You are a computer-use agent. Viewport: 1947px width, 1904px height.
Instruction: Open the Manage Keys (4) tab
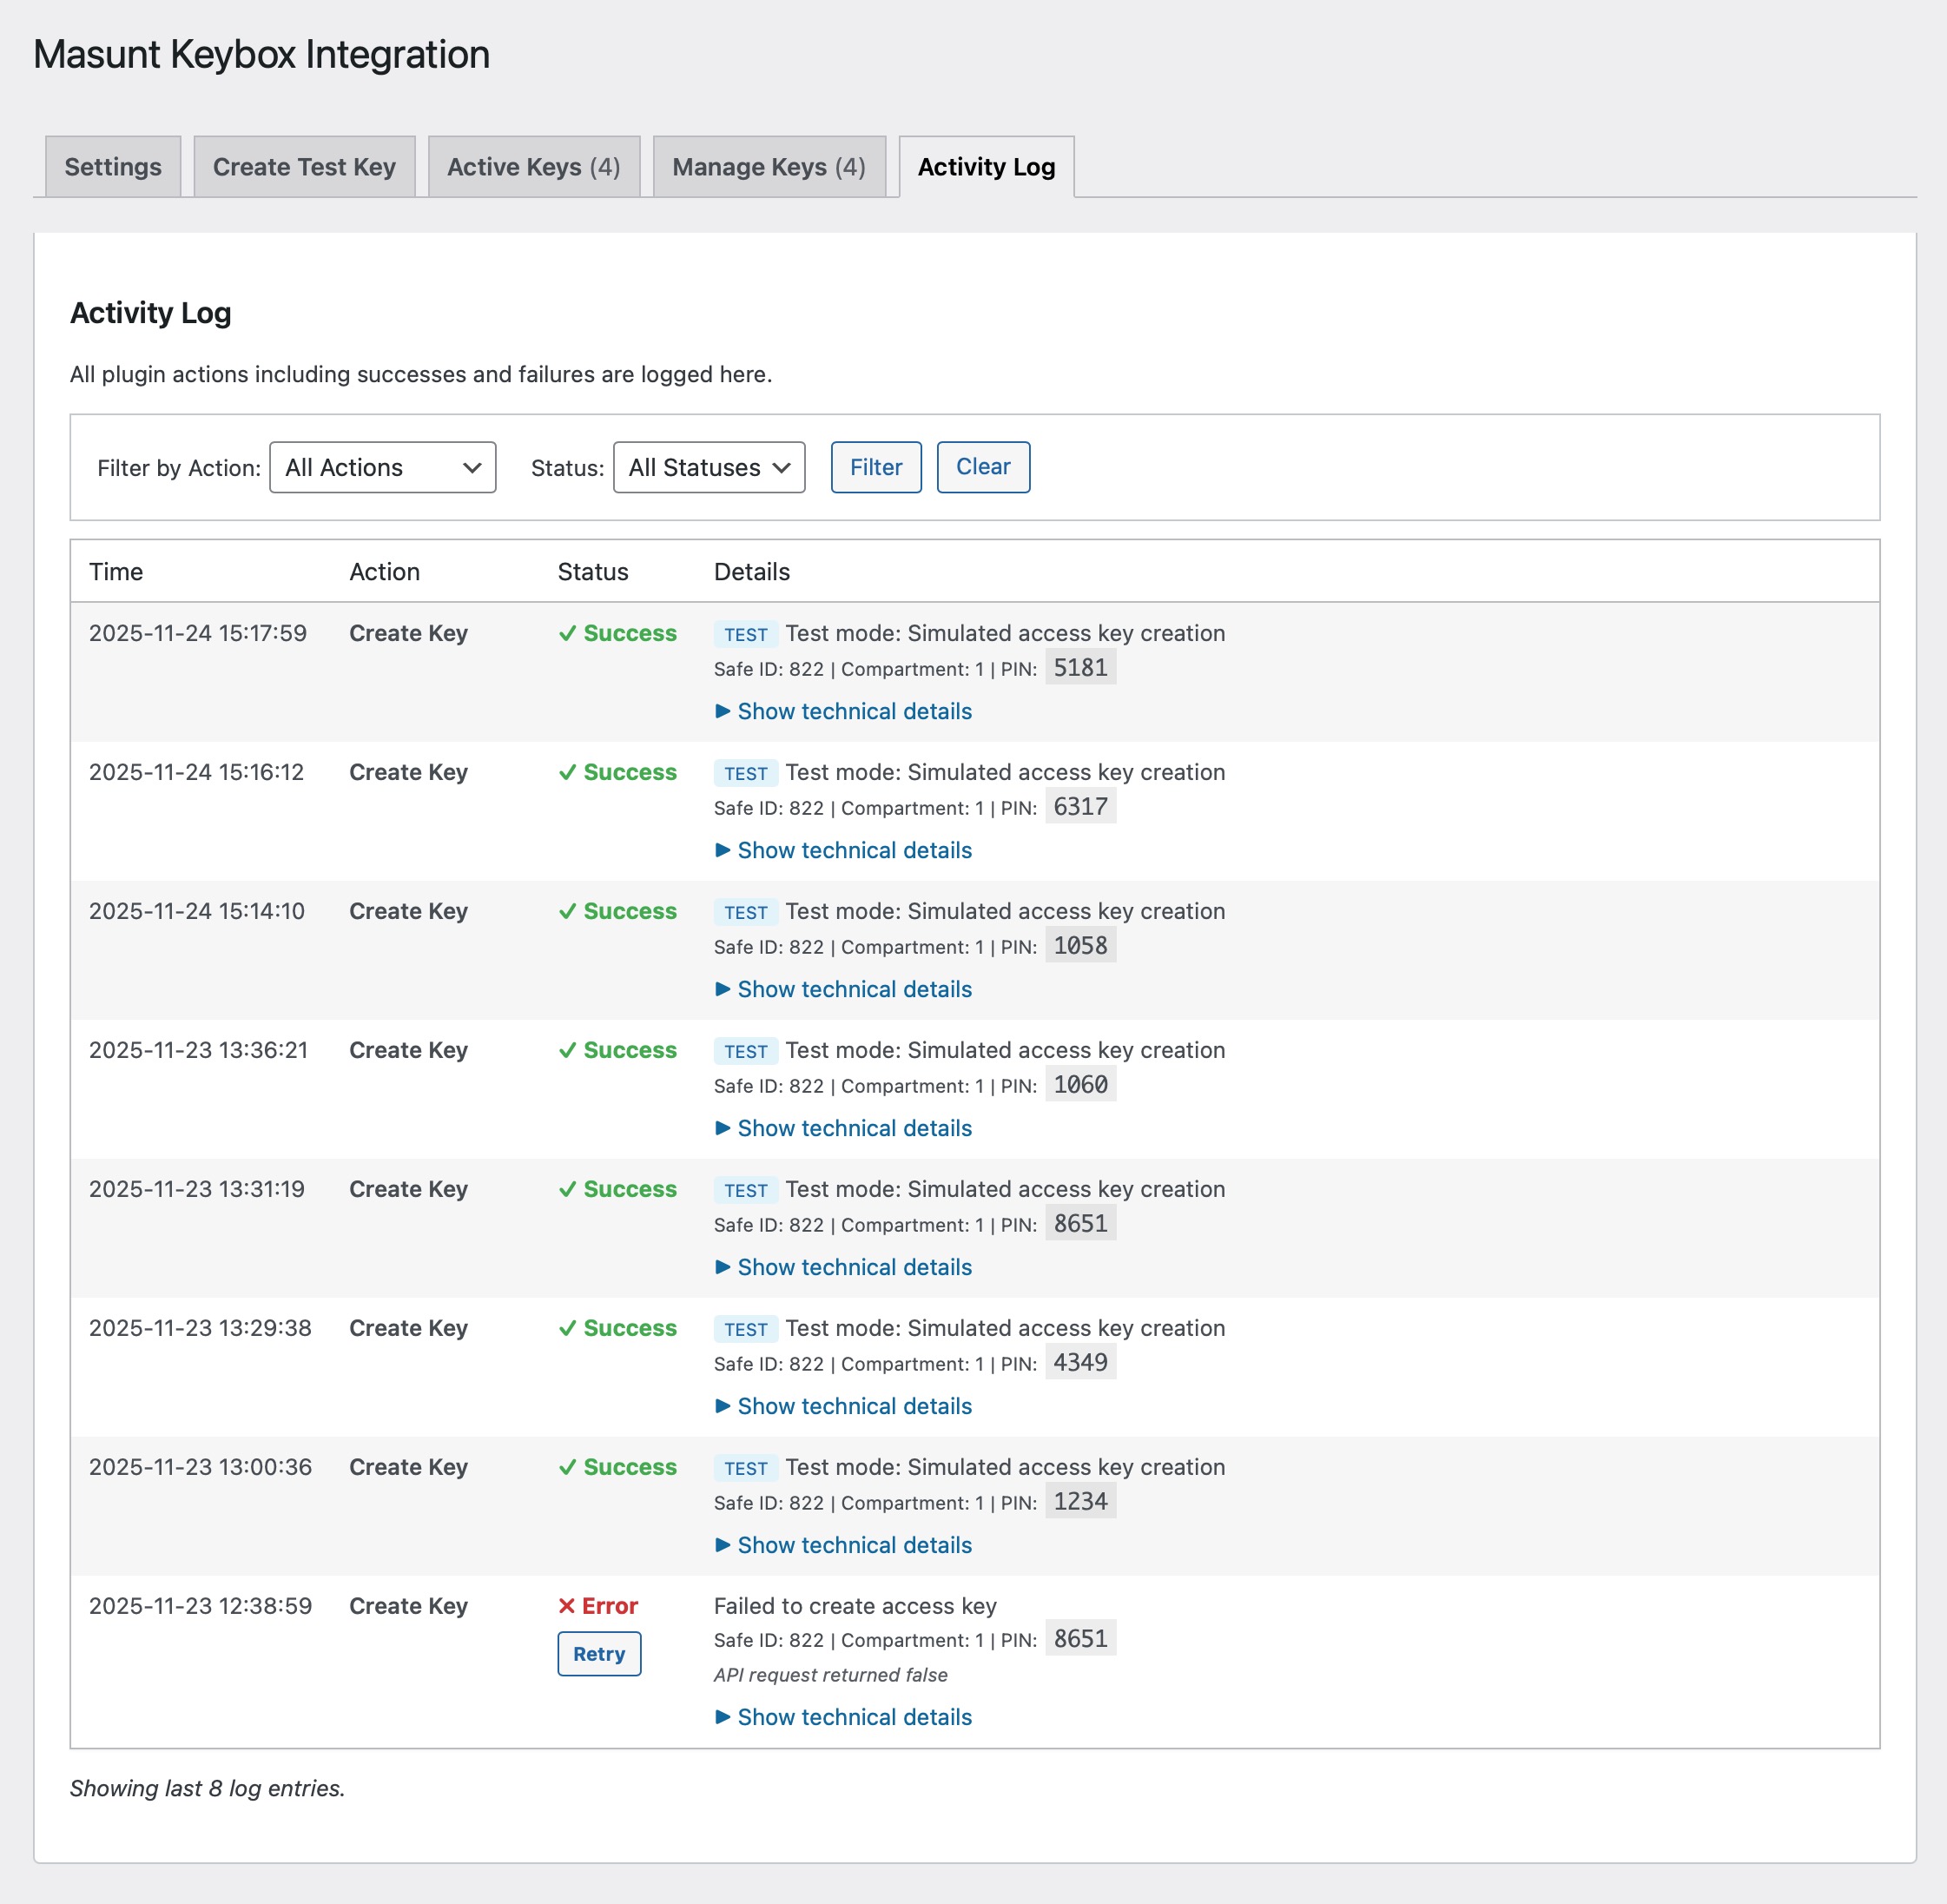click(x=768, y=167)
